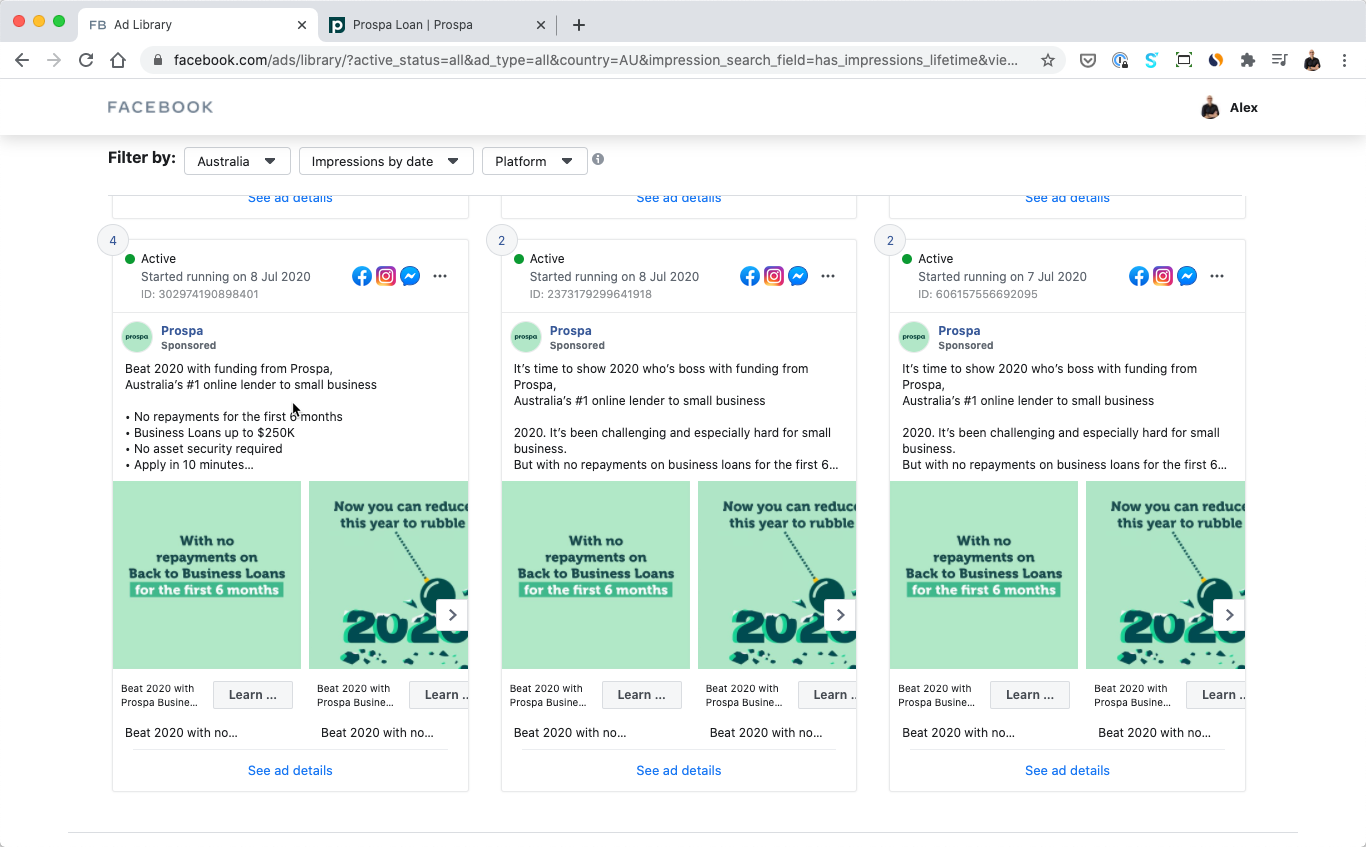1366x847 pixels.
Task: Advance carousel arrow on ad started 8 Jul, ID 3029
Action: coord(452,615)
